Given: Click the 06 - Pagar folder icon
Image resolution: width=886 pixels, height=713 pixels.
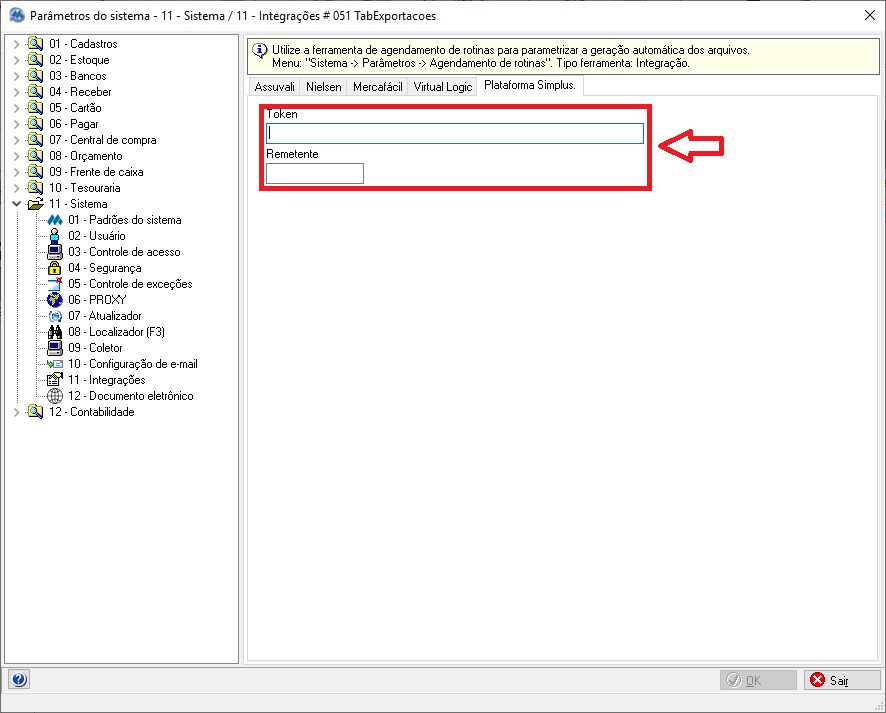Looking at the screenshot, I should point(35,124).
